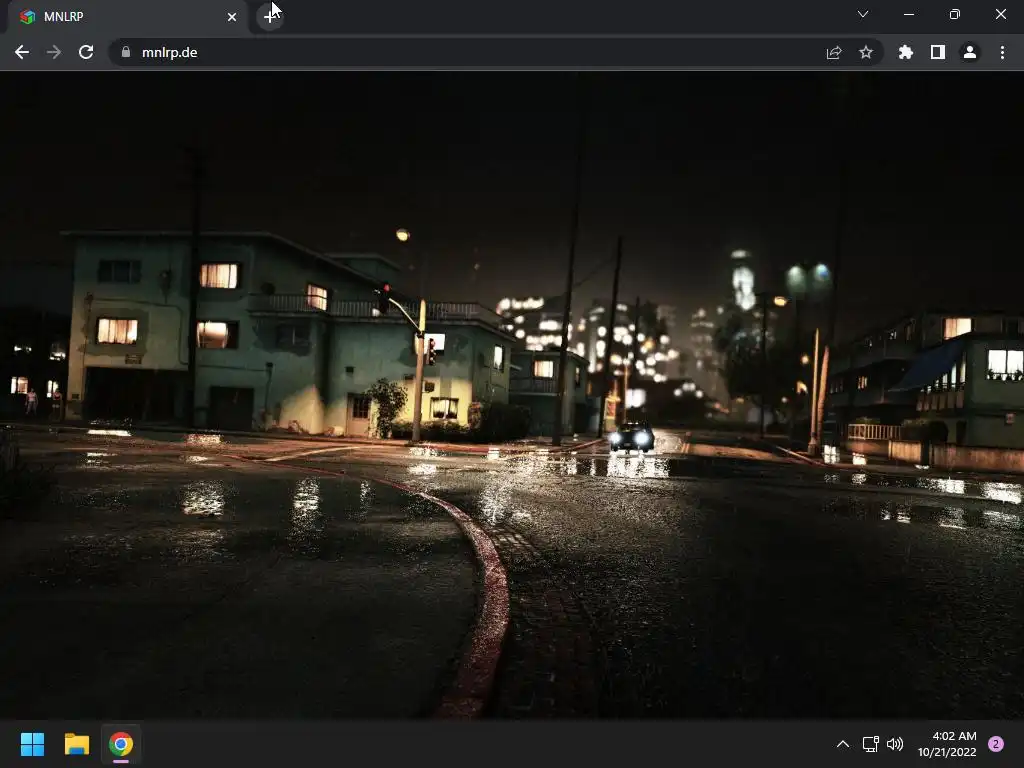The height and width of the screenshot is (768, 1024).
Task: Click the MNLRP favicon on the tab
Action: click(x=27, y=17)
